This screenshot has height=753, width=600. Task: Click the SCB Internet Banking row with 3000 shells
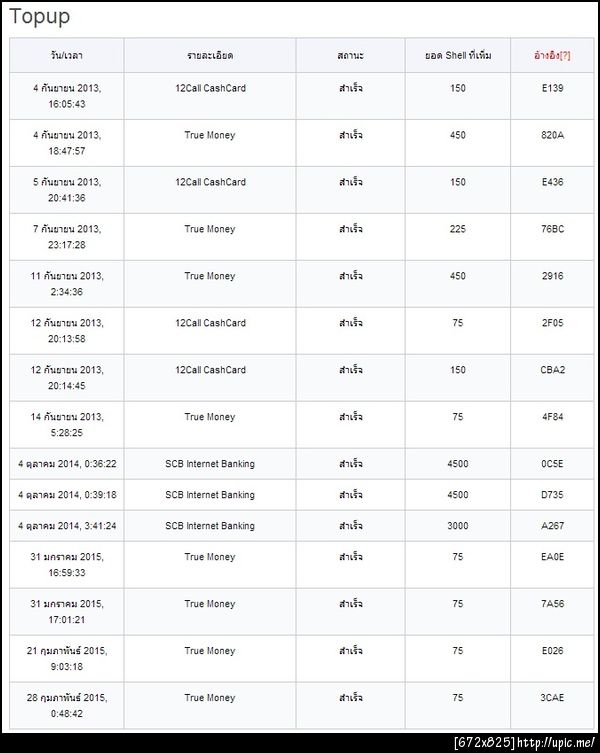tap(302, 526)
